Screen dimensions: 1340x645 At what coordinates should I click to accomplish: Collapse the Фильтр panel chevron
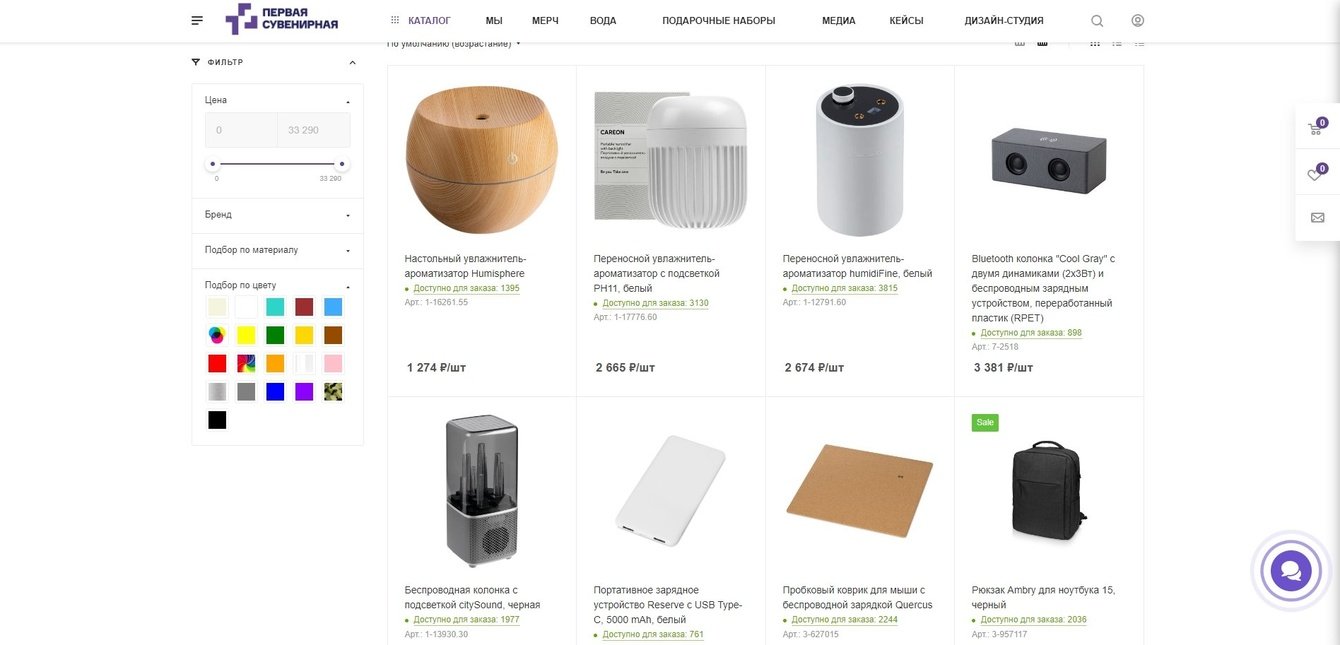pos(352,62)
